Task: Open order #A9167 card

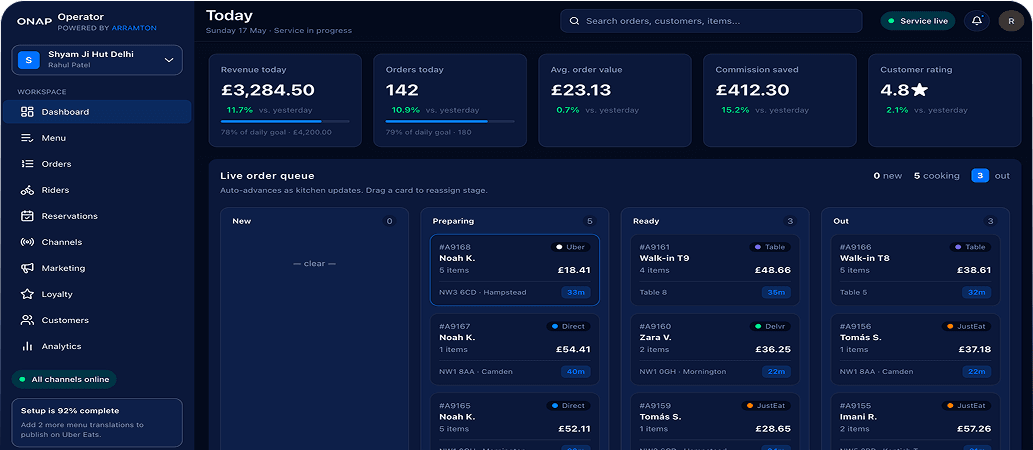Action: [x=515, y=349]
